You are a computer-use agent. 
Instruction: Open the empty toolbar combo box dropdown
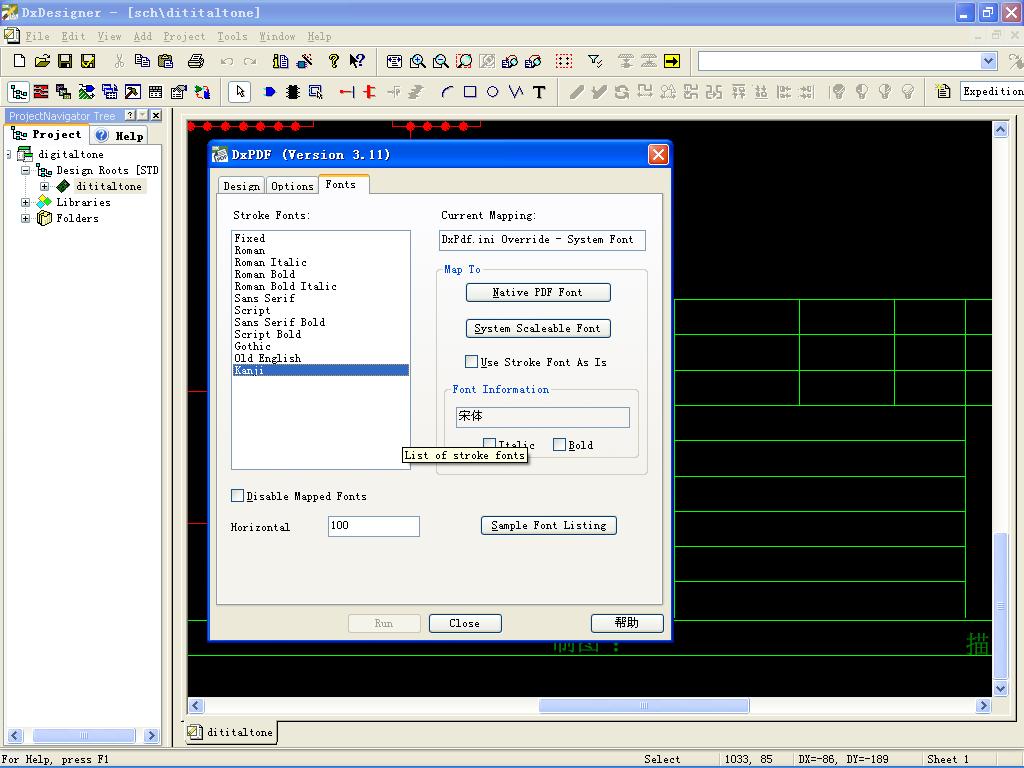pyautogui.click(x=988, y=61)
